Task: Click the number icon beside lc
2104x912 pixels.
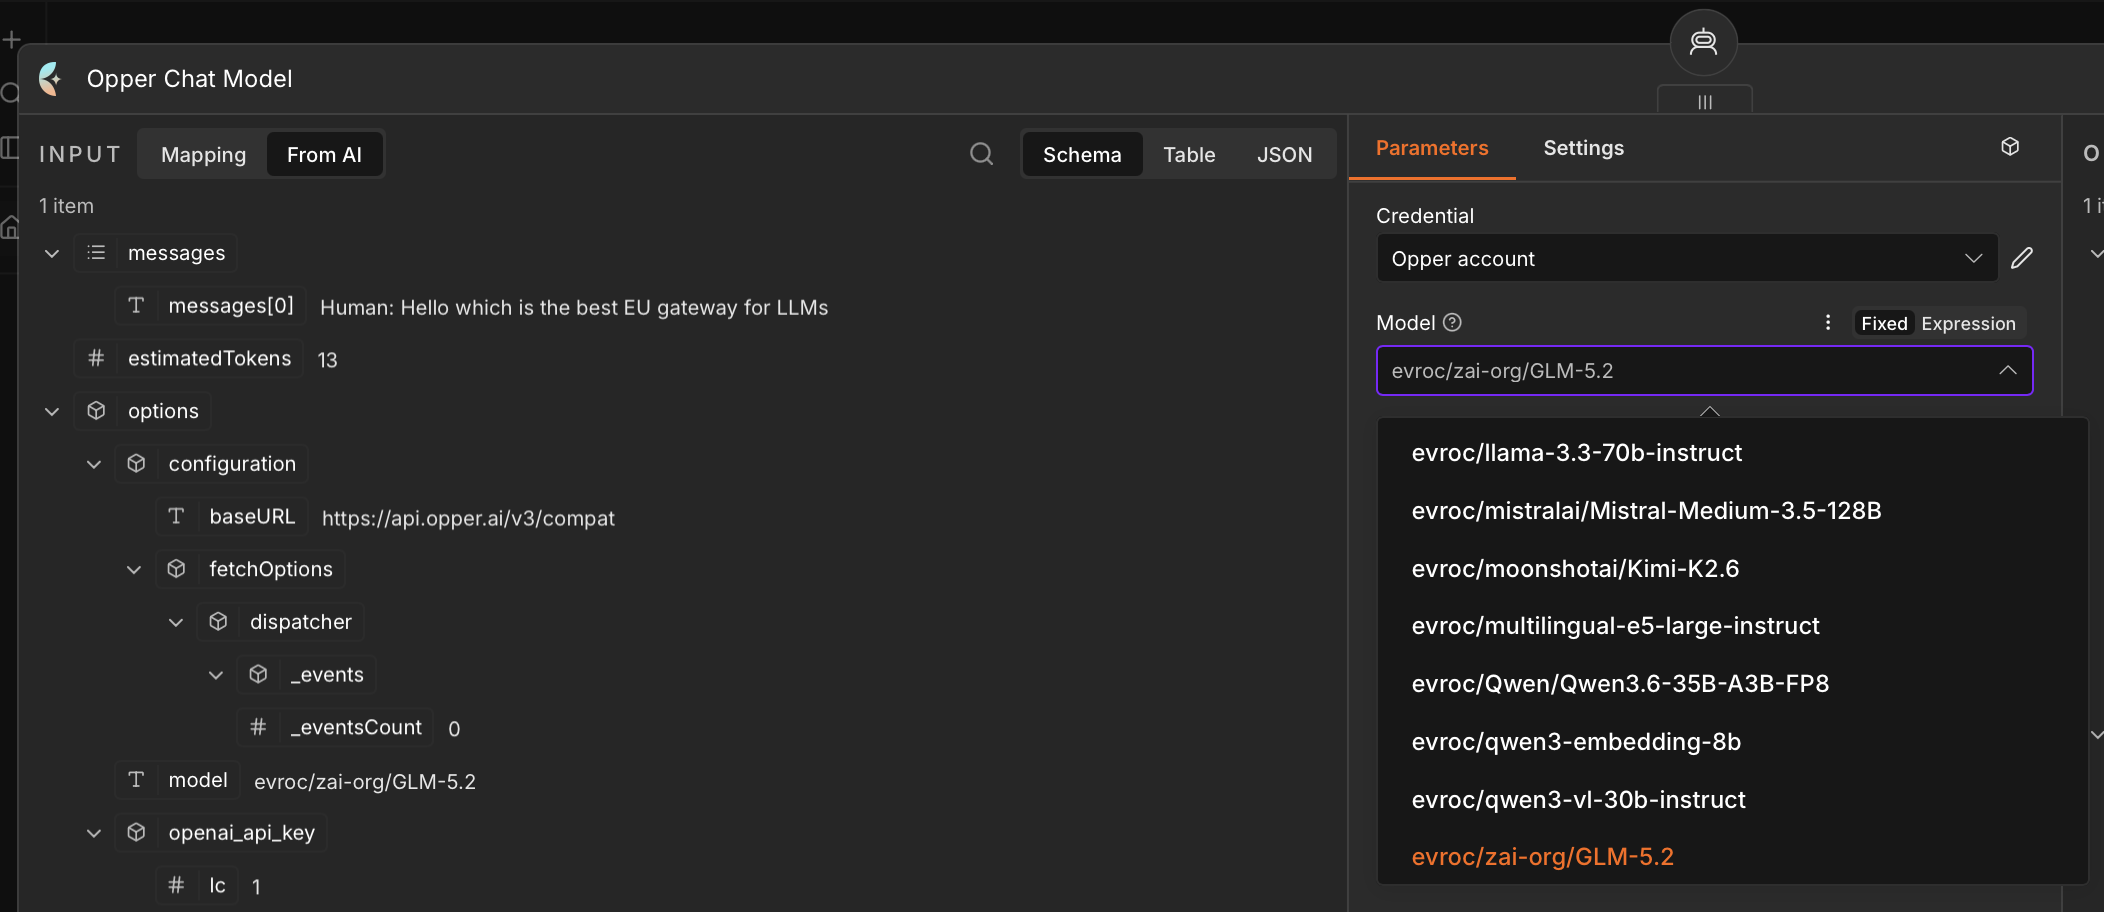Action: 177,885
